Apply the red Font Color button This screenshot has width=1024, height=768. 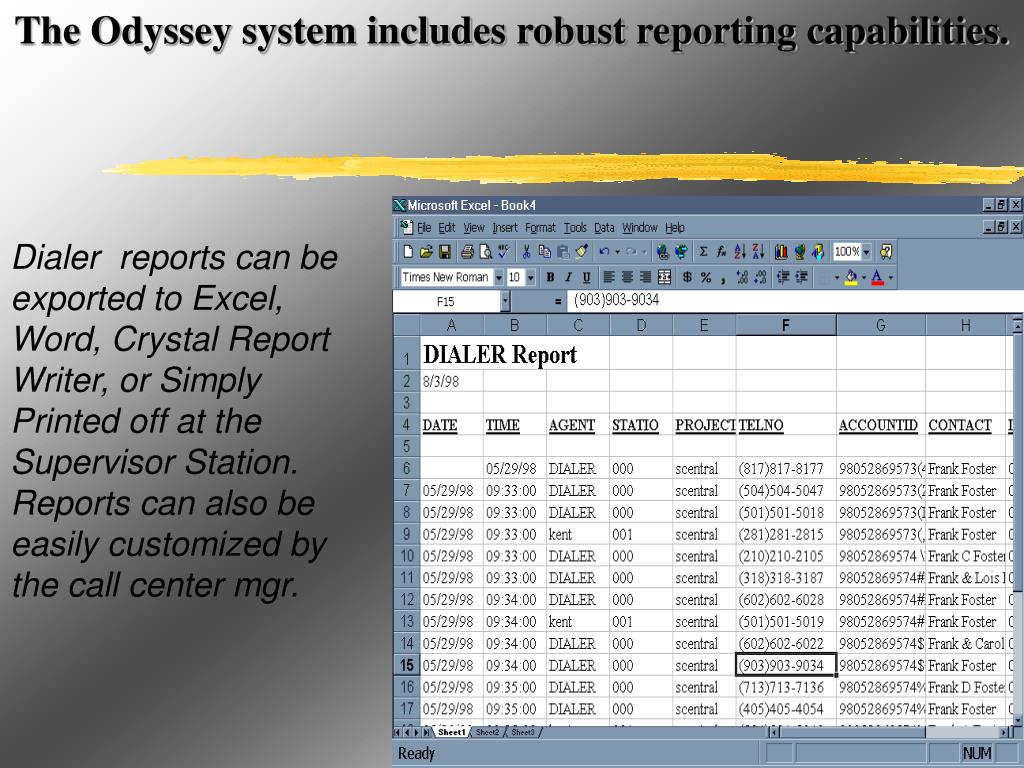pos(878,278)
